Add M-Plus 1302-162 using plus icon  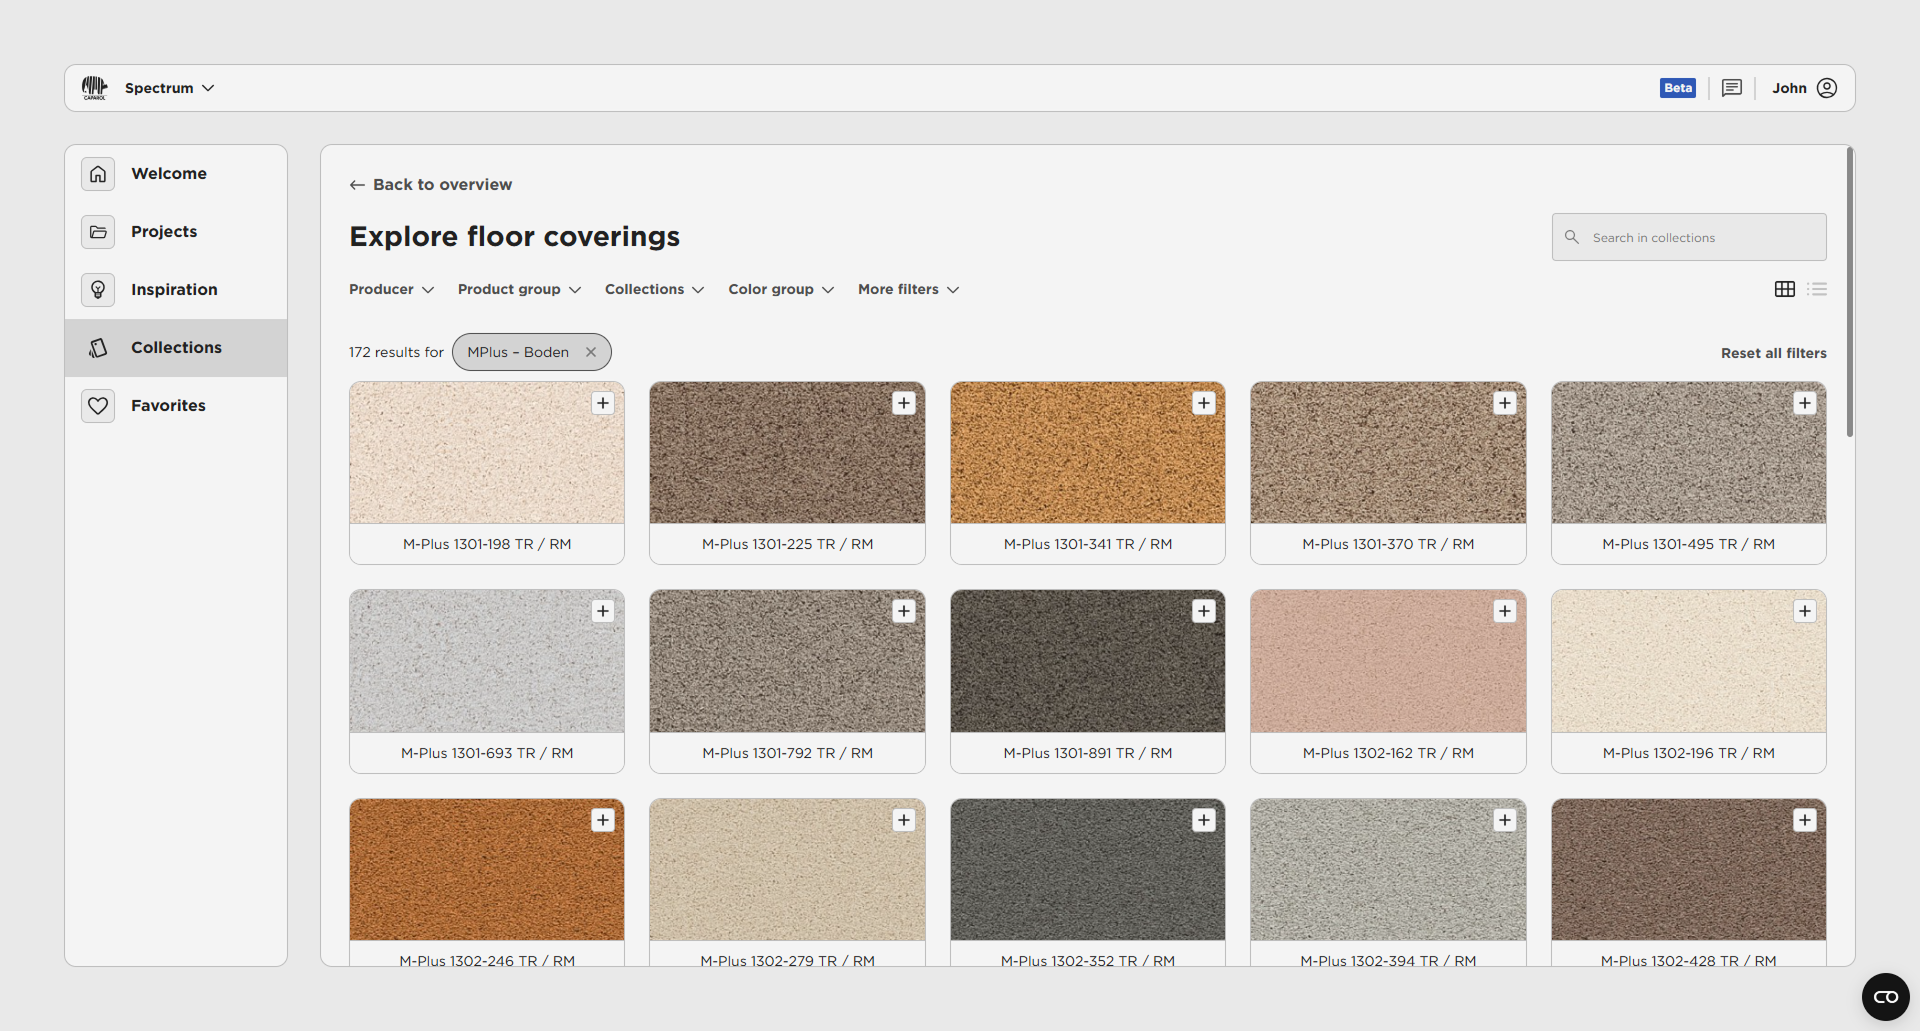1505,611
